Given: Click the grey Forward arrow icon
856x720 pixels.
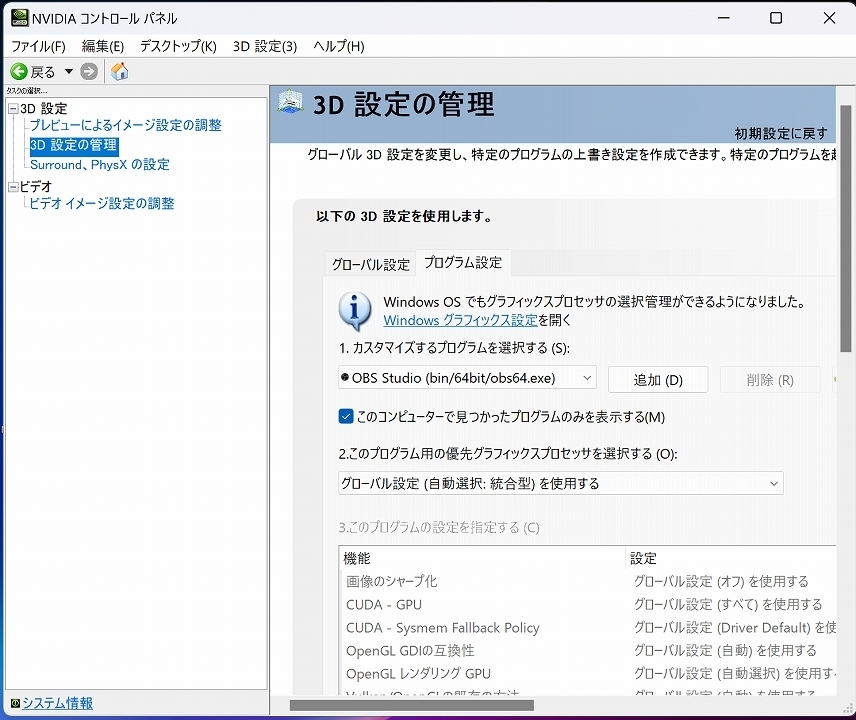Looking at the screenshot, I should tap(89, 72).
